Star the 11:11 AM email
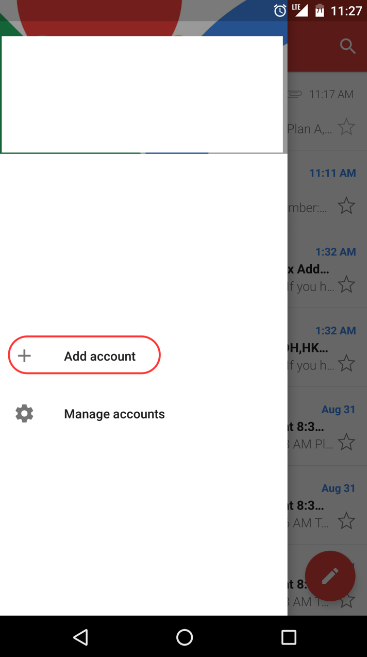The image size is (367, 657). [x=346, y=206]
